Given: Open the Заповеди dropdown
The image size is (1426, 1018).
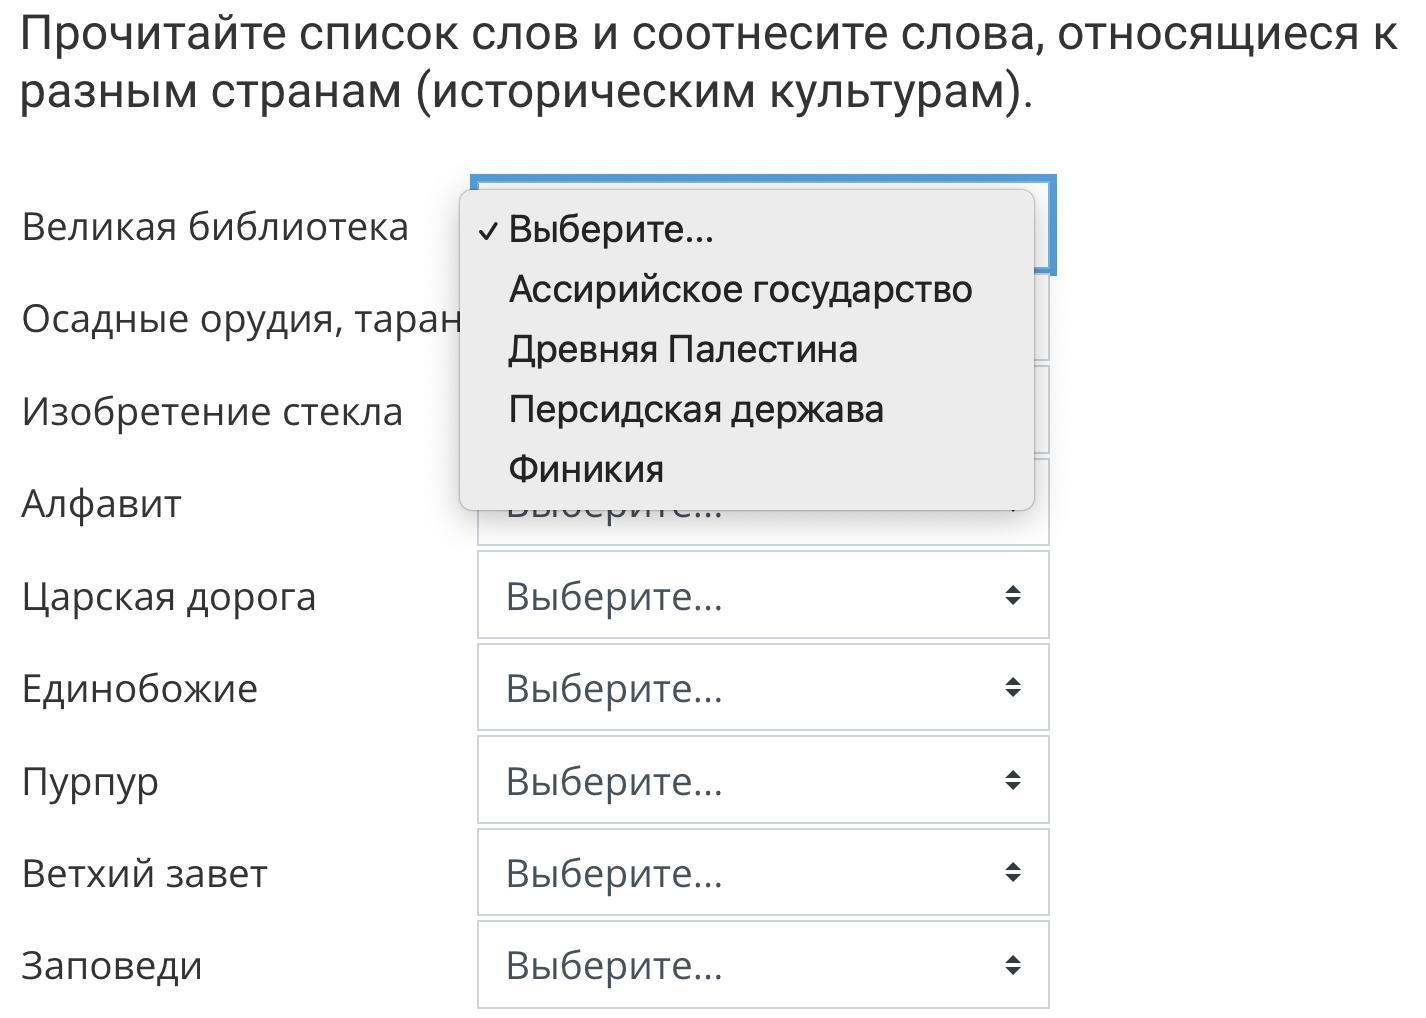Looking at the screenshot, I should [762, 965].
